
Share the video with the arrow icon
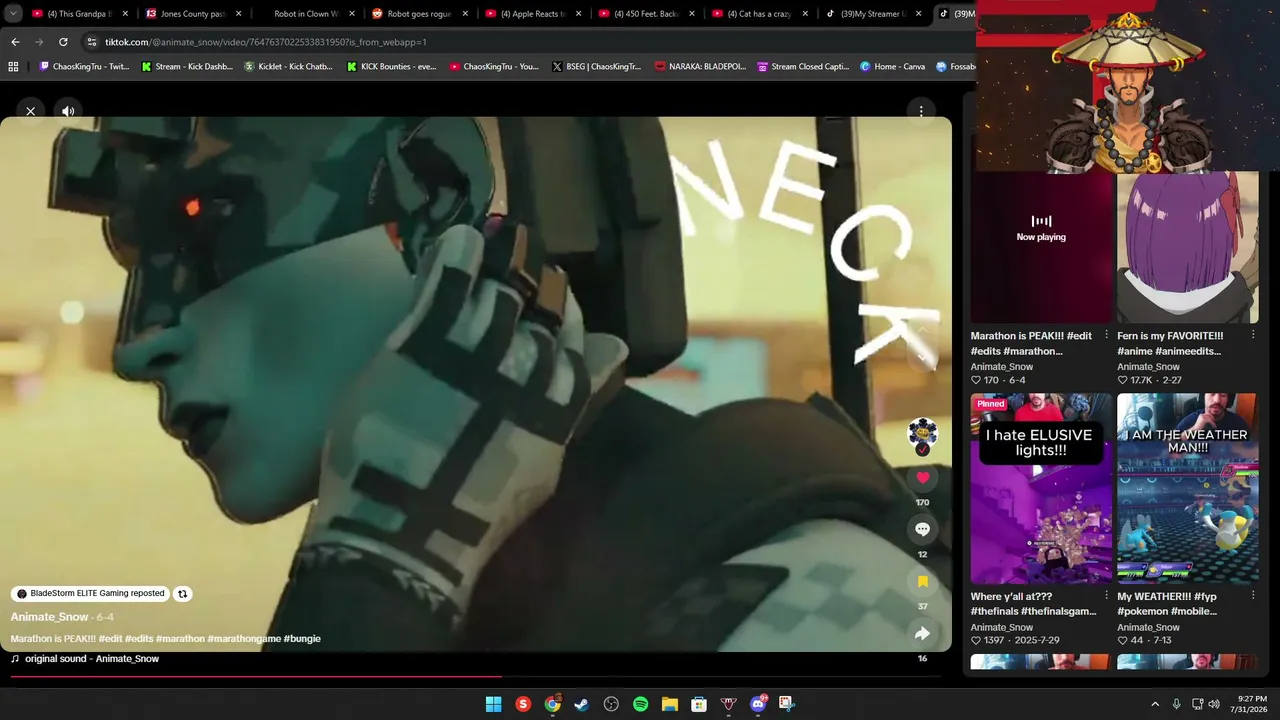tap(922, 633)
